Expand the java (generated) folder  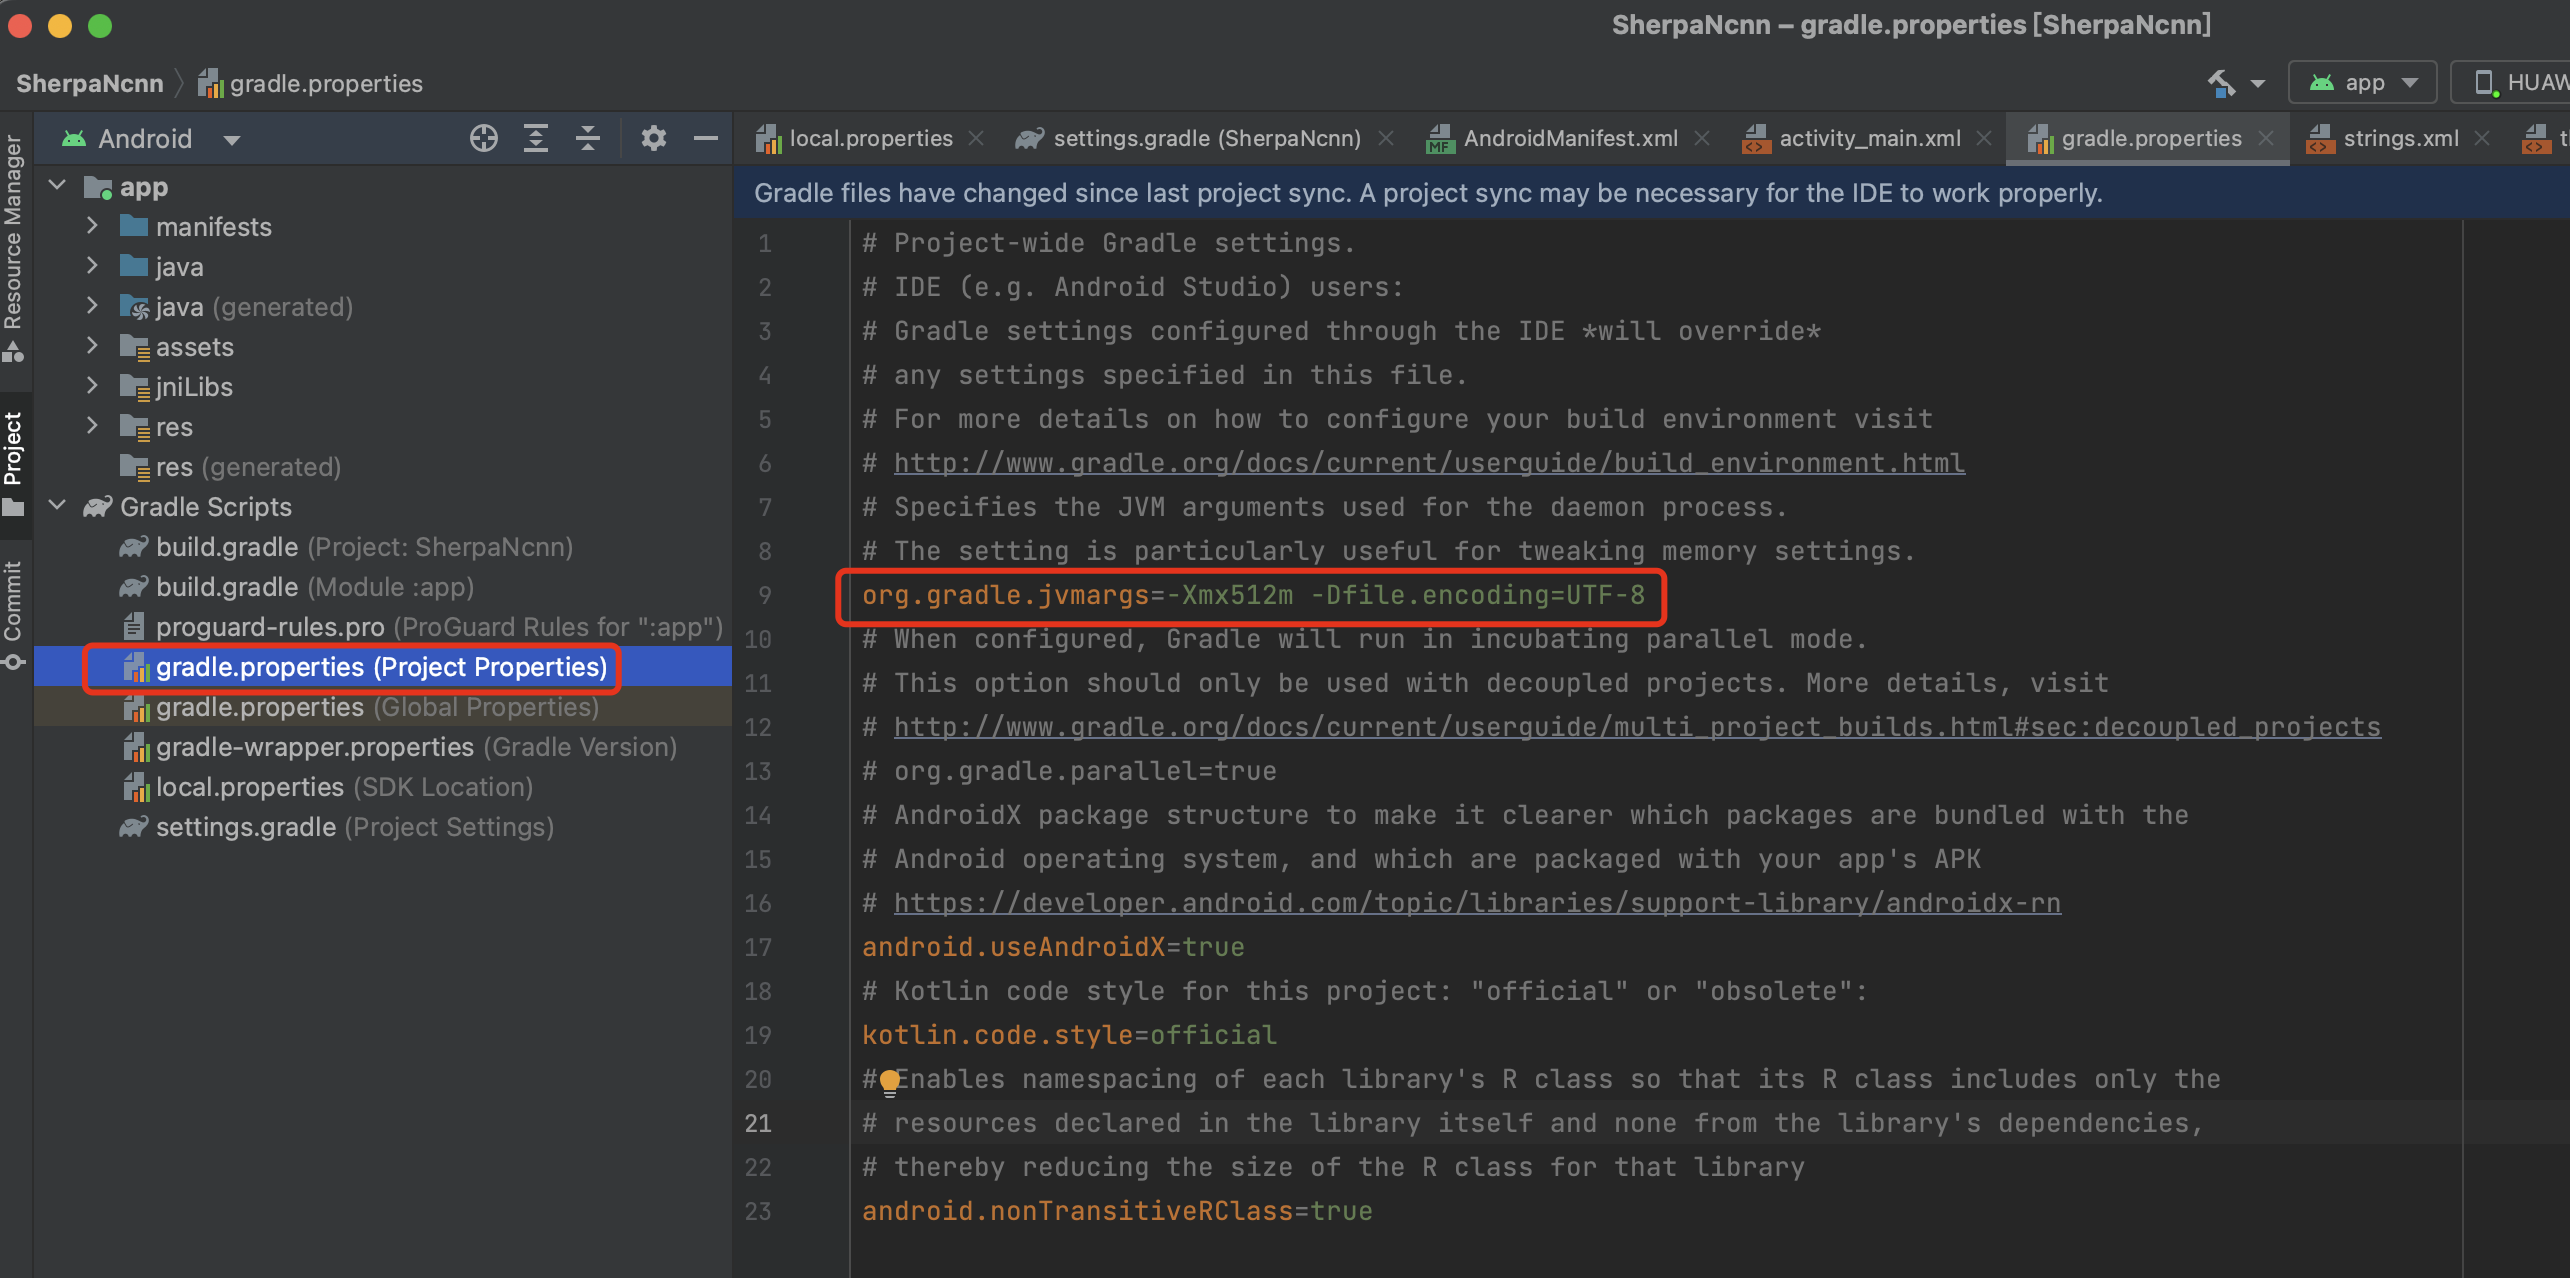click(92, 306)
